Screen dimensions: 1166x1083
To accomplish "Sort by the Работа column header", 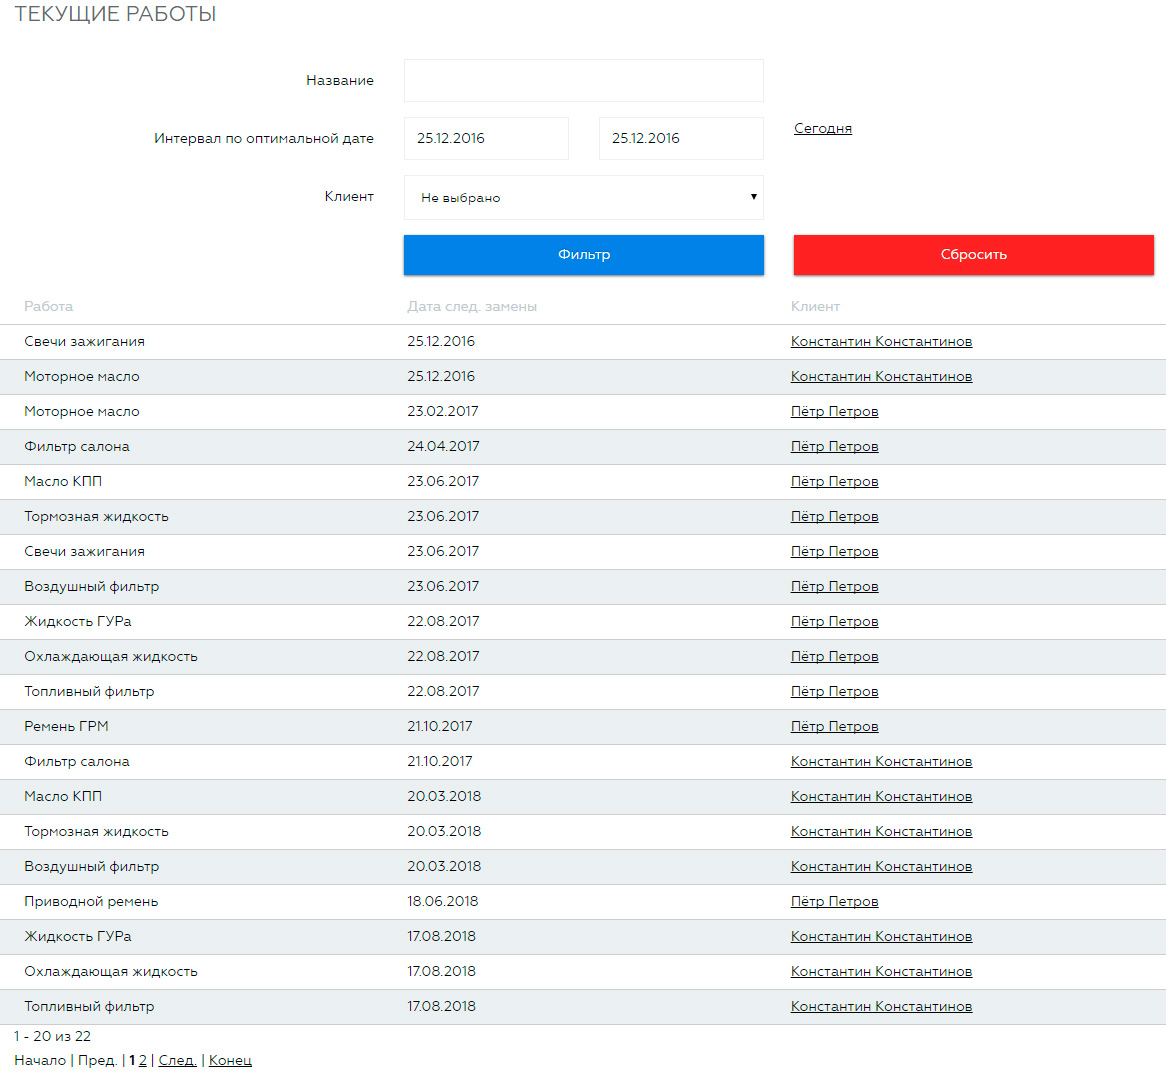I will click(x=48, y=306).
